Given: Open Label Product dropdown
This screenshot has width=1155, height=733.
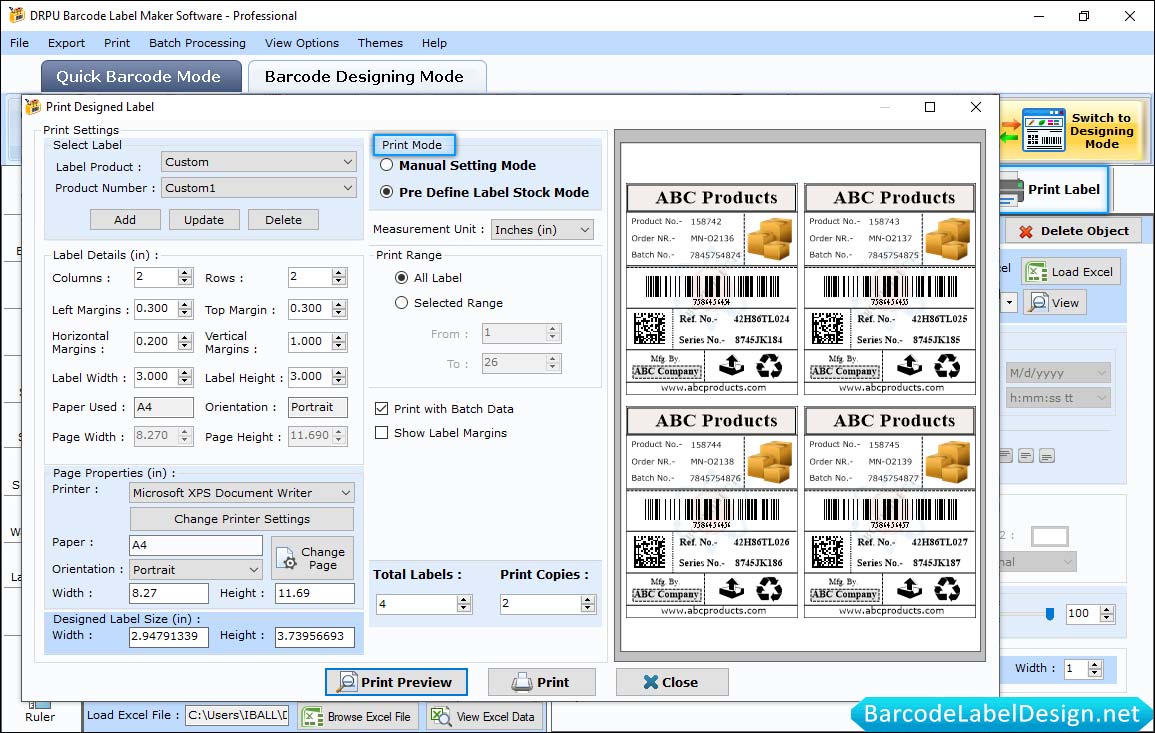Looking at the screenshot, I should pyautogui.click(x=259, y=162).
